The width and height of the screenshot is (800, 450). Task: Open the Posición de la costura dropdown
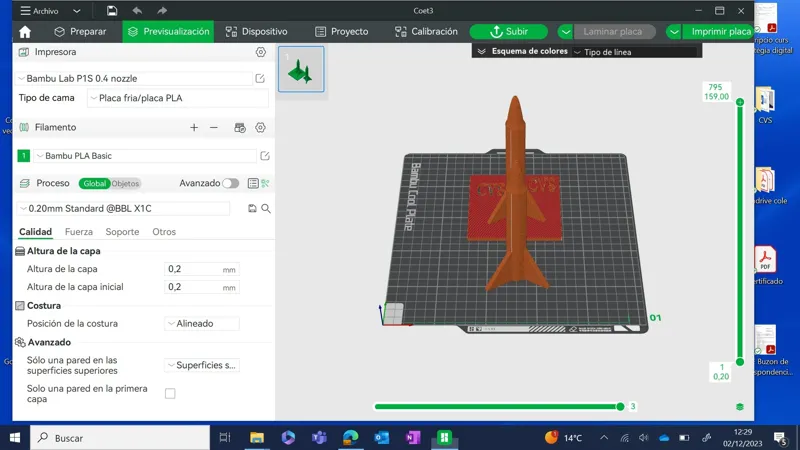tap(202, 323)
